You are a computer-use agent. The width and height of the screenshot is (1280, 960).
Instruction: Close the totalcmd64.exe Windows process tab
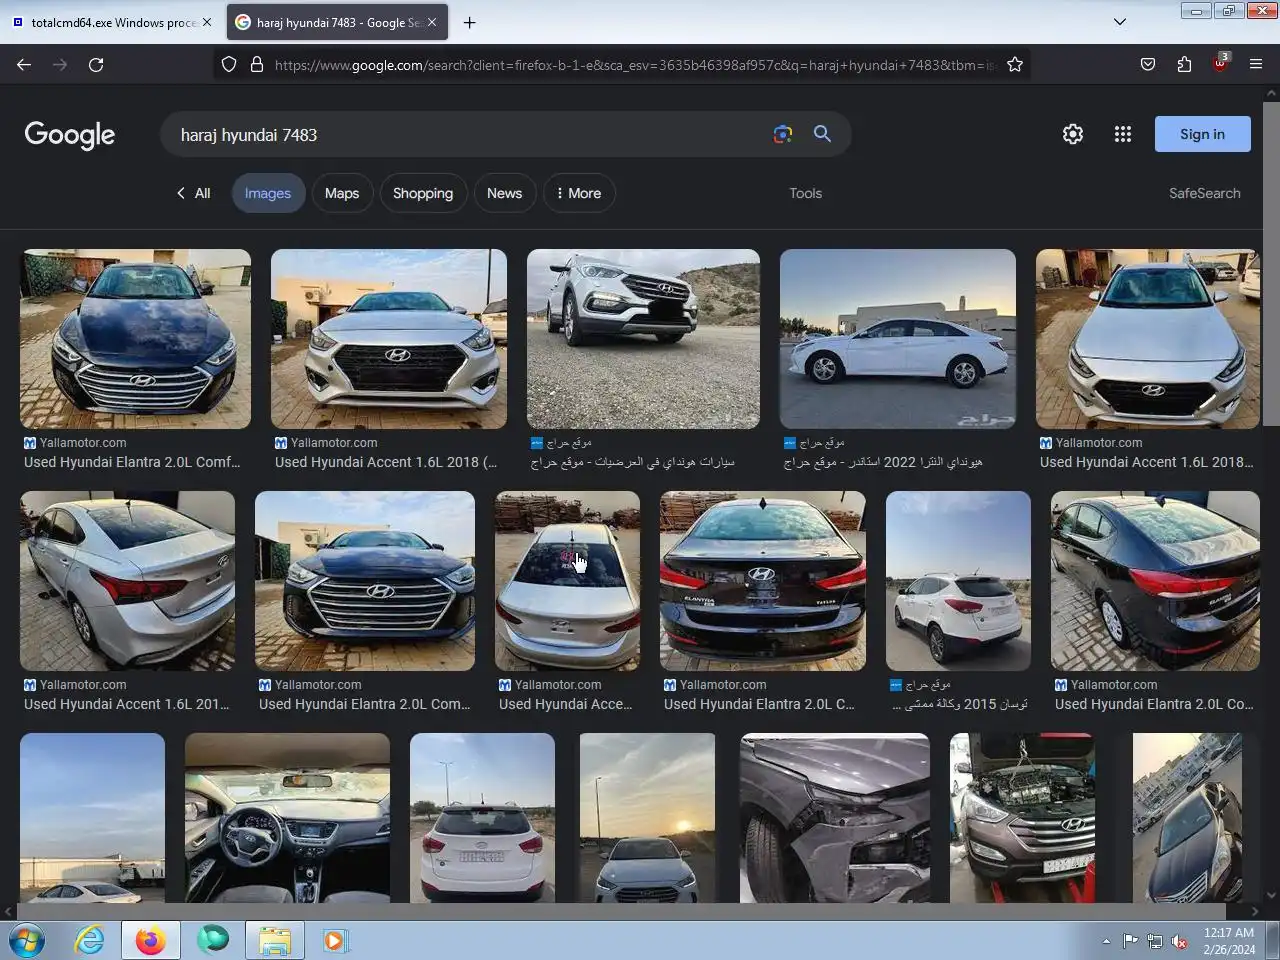207,22
